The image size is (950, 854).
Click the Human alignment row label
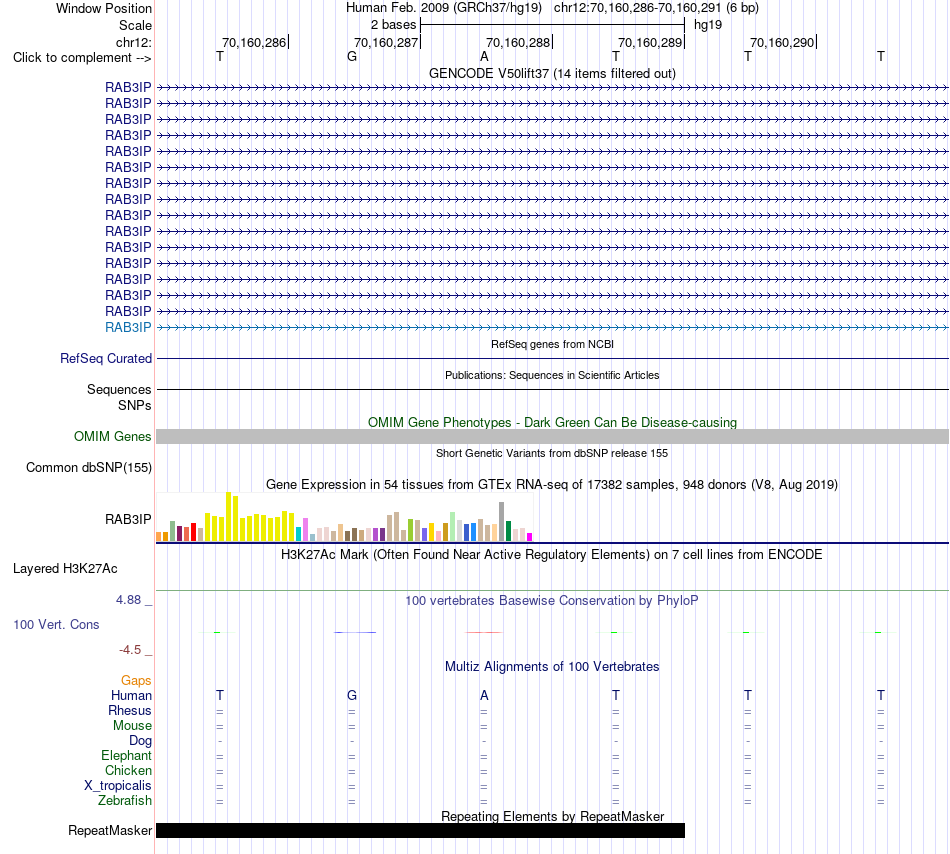131,695
